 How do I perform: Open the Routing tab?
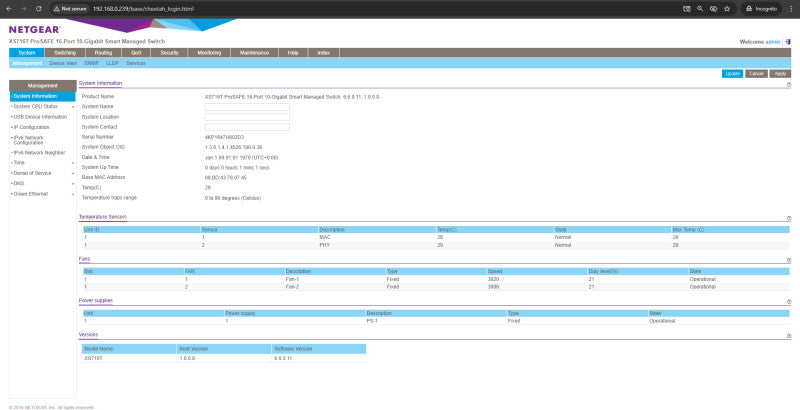(x=103, y=53)
